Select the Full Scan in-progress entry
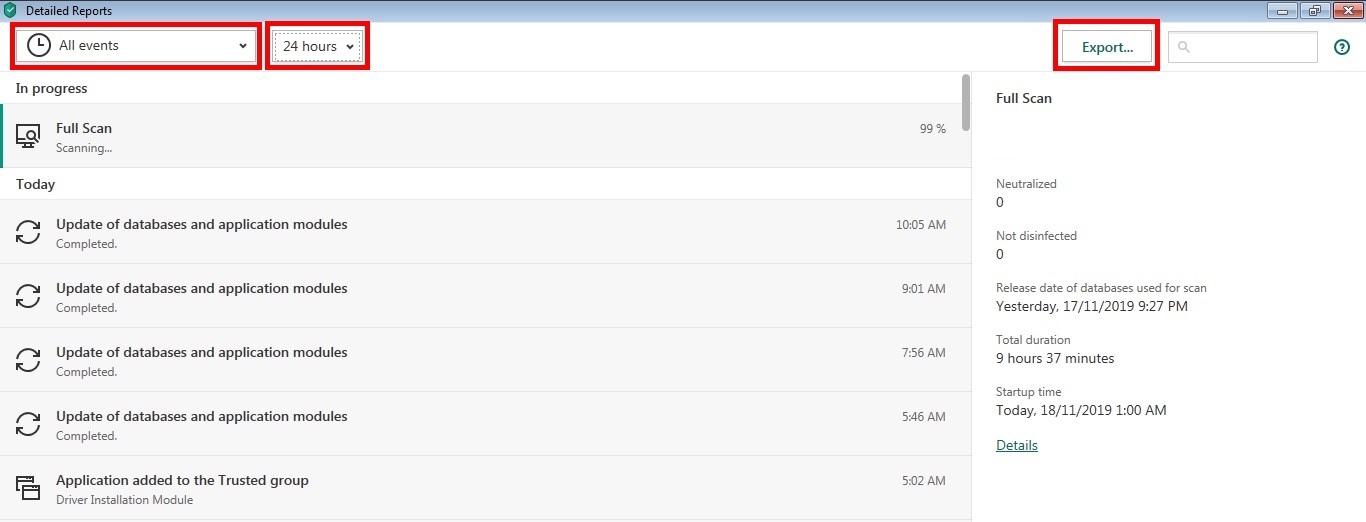This screenshot has height=522, width=1366. 480,136
